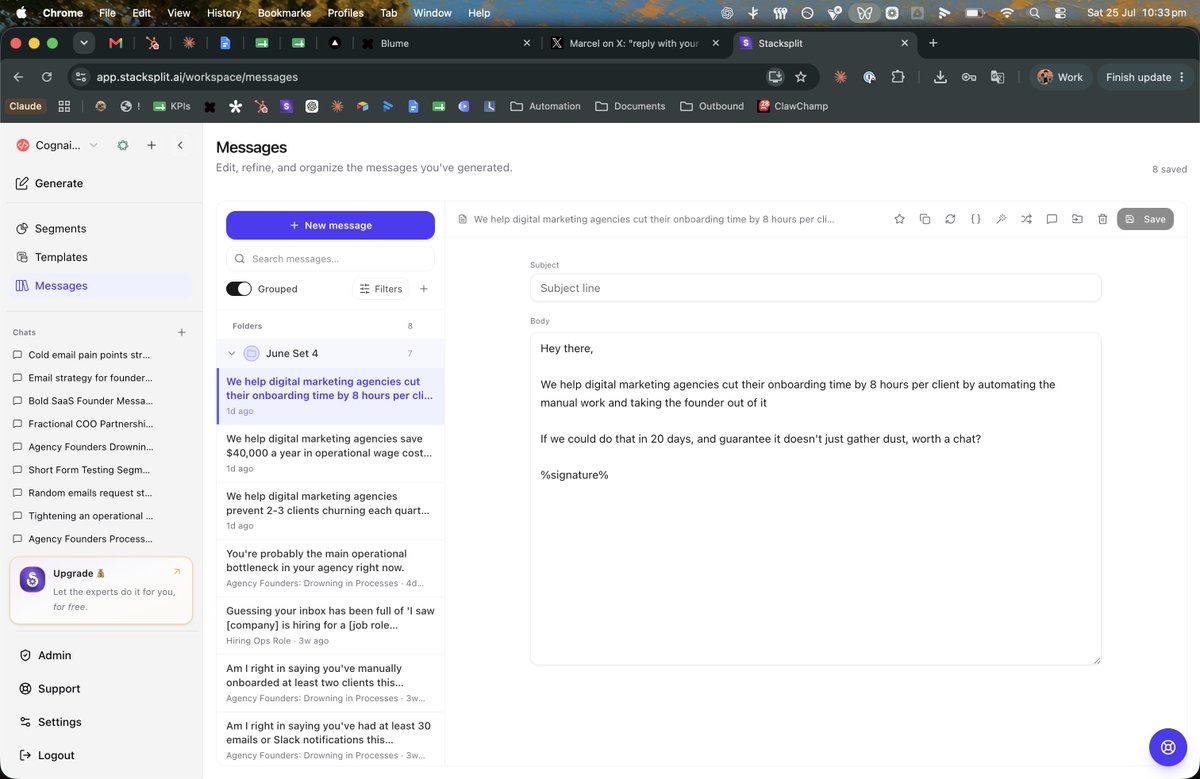Viewport: 1200px width, 779px height.
Task: Save the message with the Save button
Action: click(1145, 219)
